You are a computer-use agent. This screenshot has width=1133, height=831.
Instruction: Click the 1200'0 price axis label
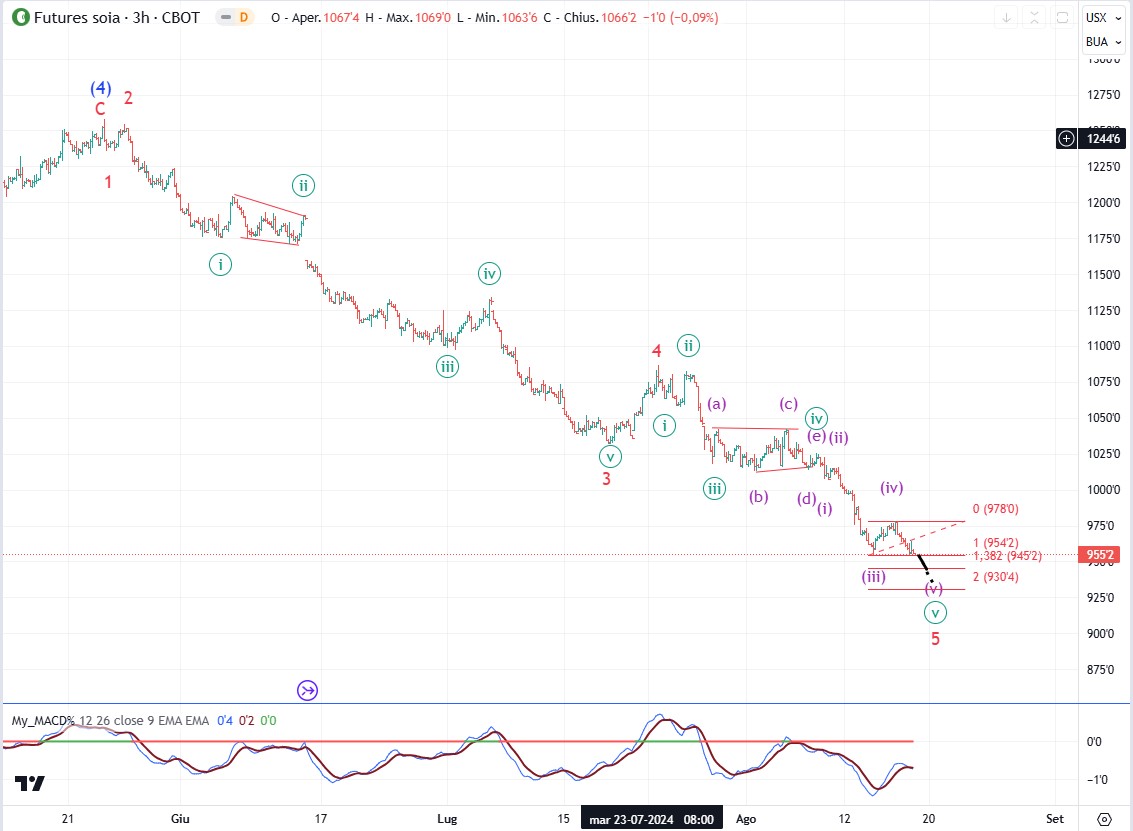[x=1103, y=202]
